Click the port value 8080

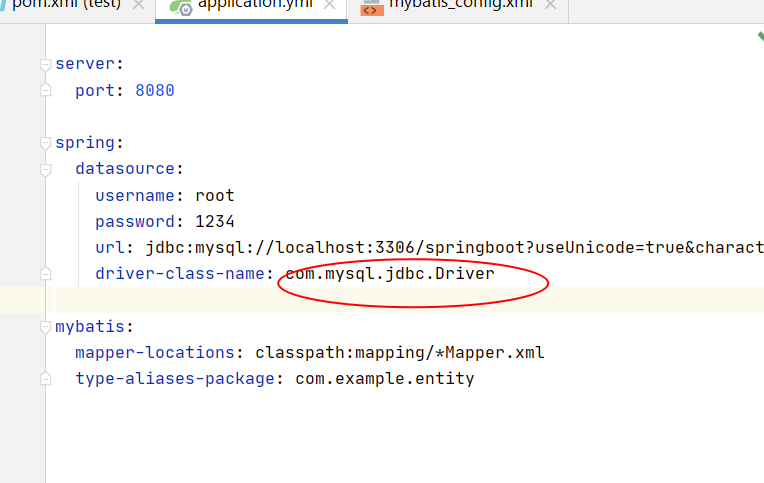[154, 90]
